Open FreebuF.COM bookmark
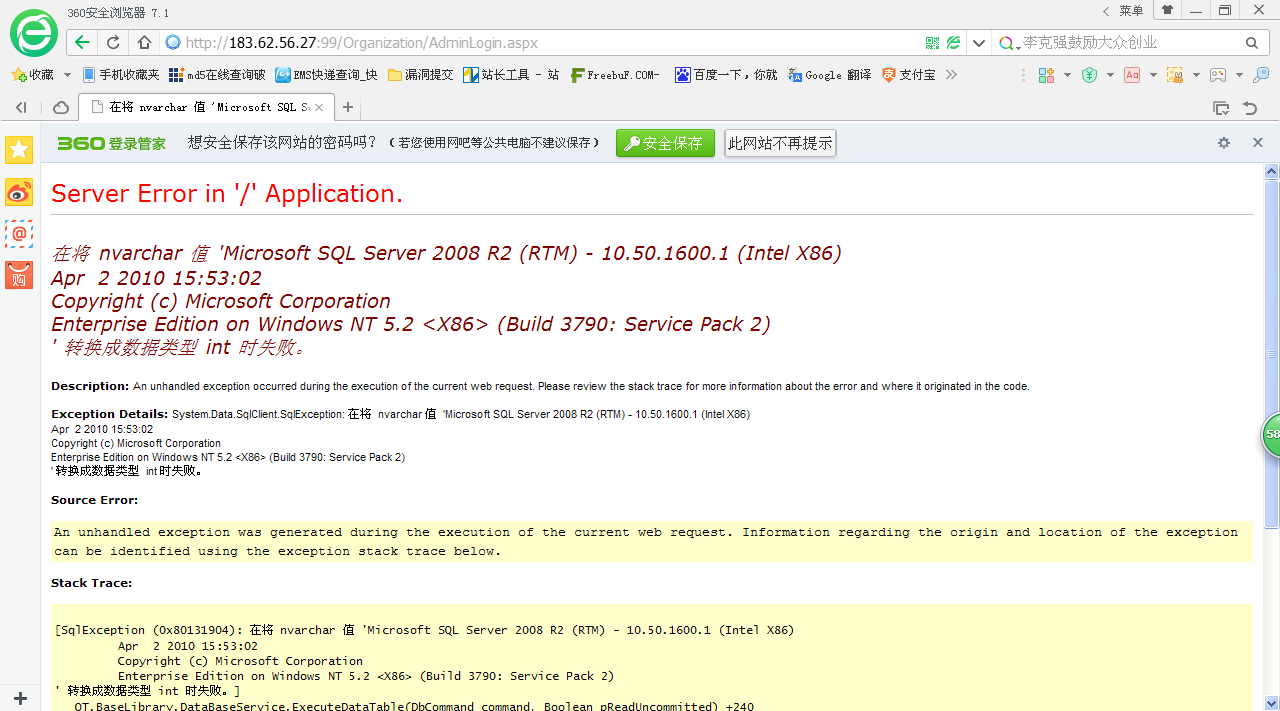Screen dimensions: 1280x711 tap(616, 75)
